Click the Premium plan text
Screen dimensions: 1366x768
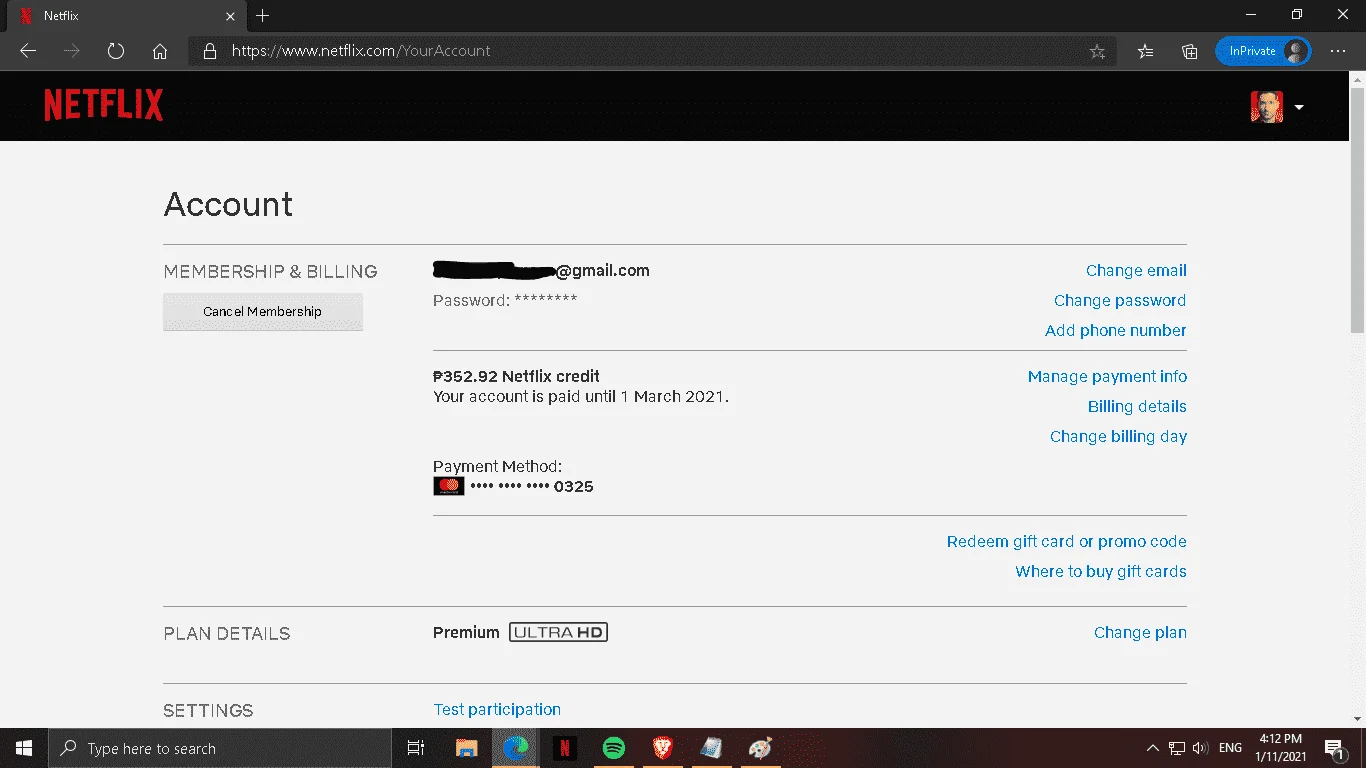[x=466, y=632]
